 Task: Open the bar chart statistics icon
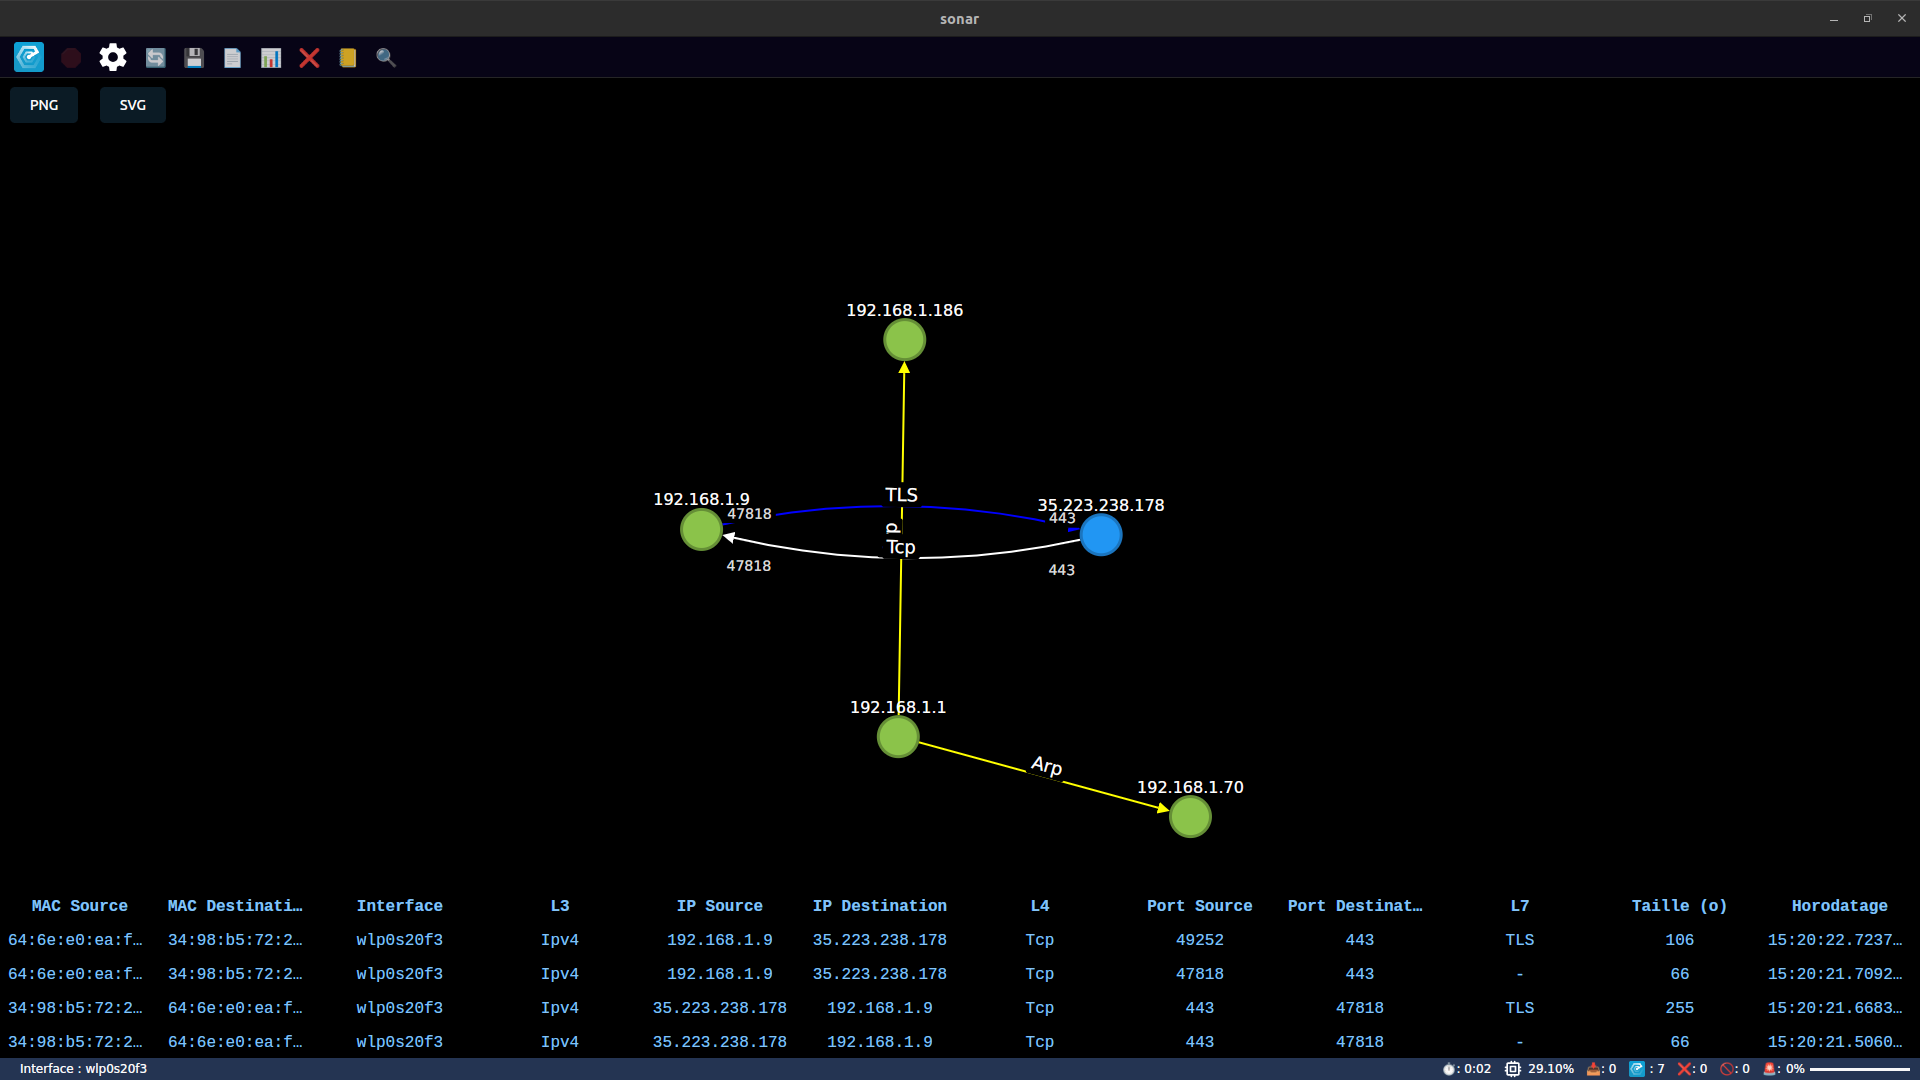coord(271,58)
